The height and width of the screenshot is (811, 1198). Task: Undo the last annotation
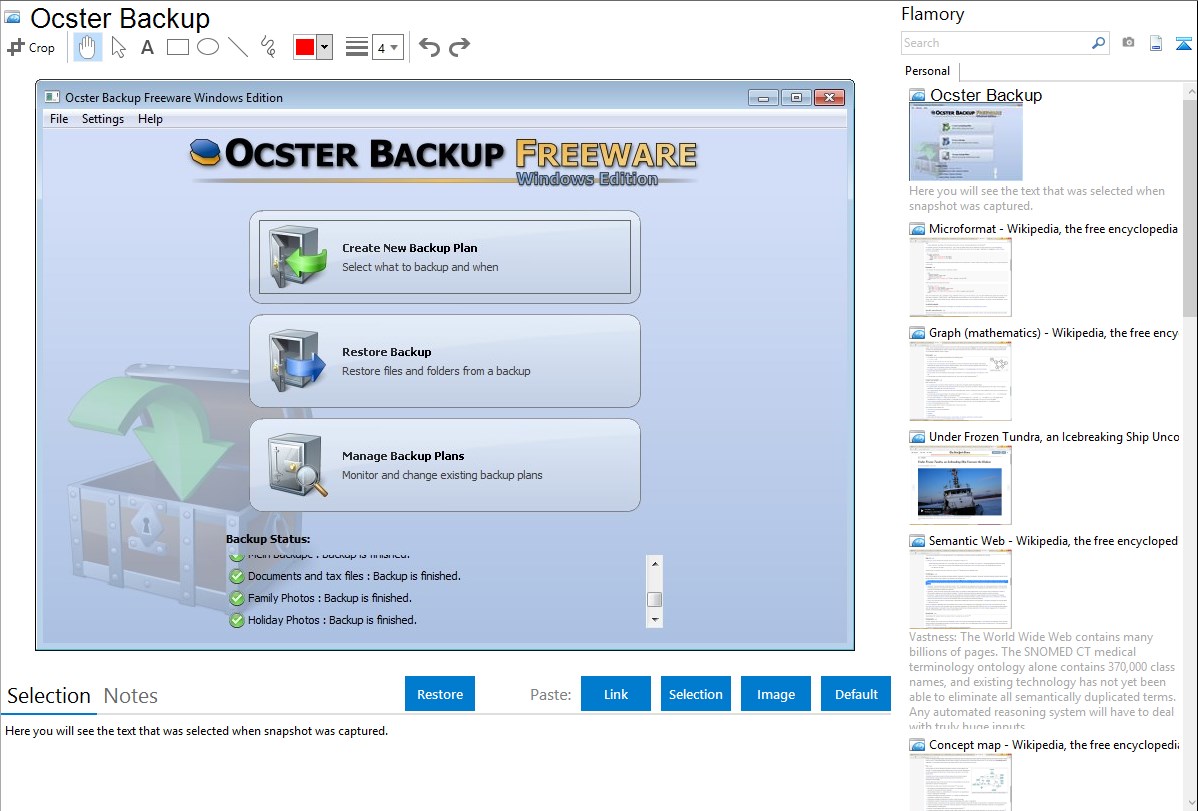429,47
